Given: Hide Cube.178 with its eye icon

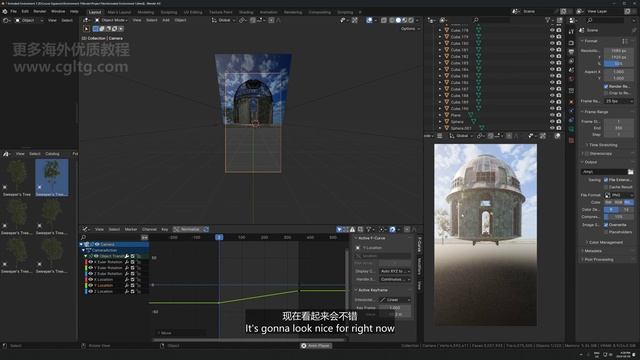Looking at the screenshot, I should pyautogui.click(x=552, y=30).
